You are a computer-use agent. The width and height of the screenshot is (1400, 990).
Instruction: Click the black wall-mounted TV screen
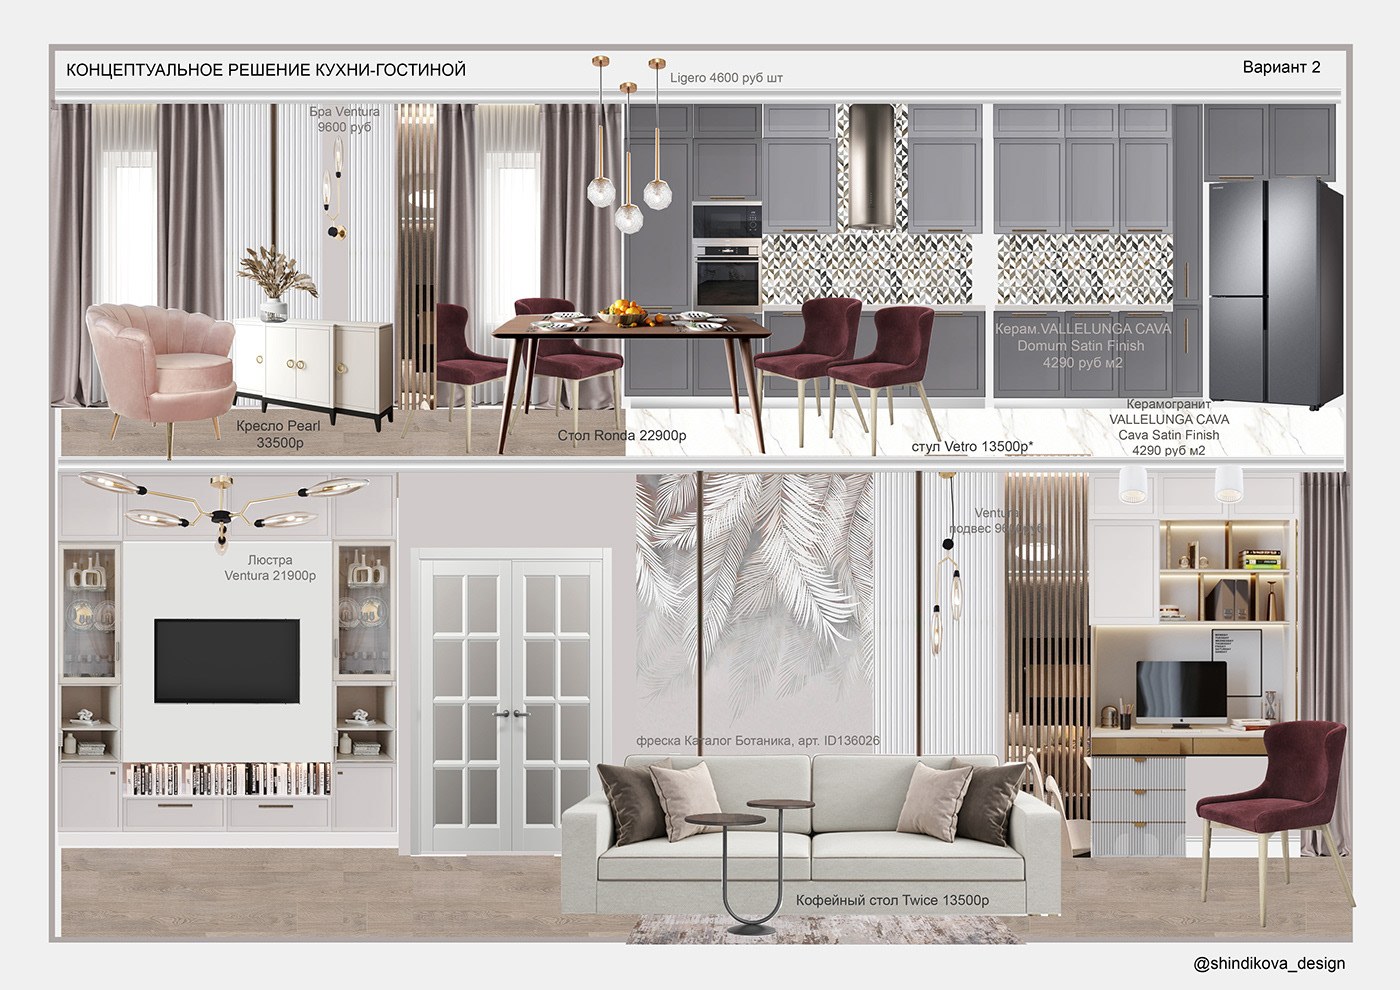point(227,660)
